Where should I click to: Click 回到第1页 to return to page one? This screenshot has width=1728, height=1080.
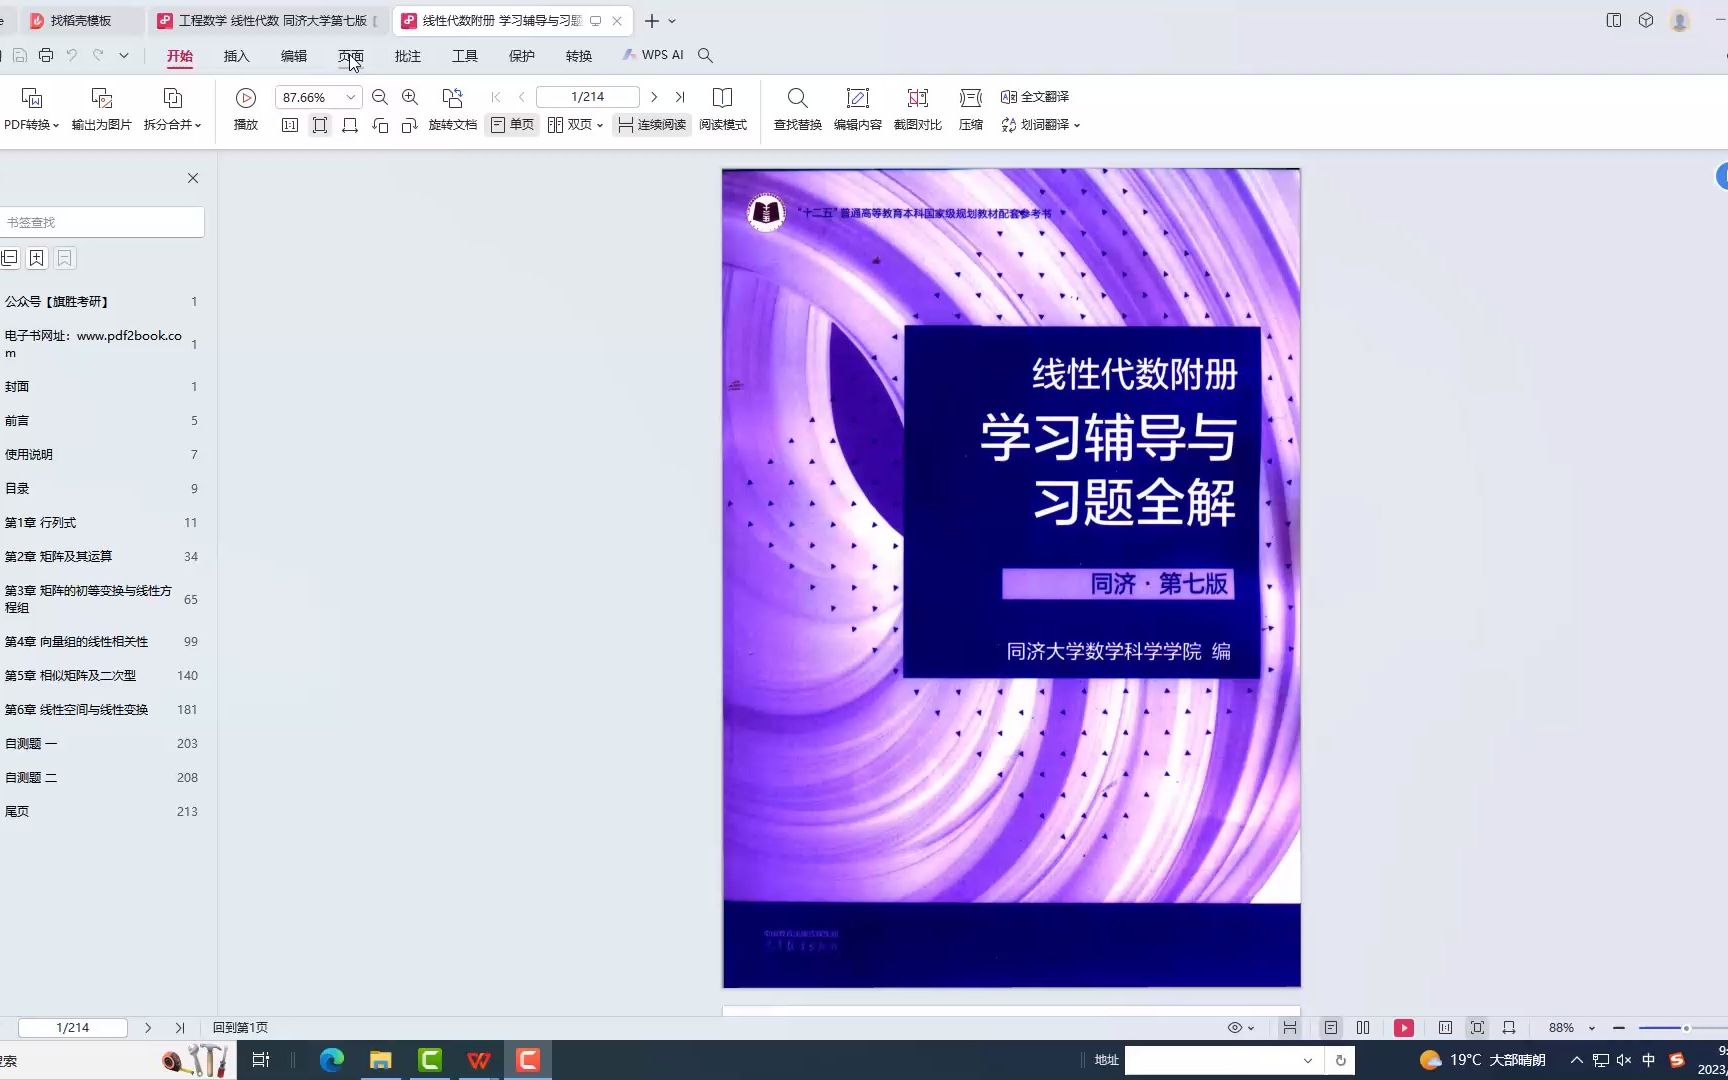[241, 1026]
